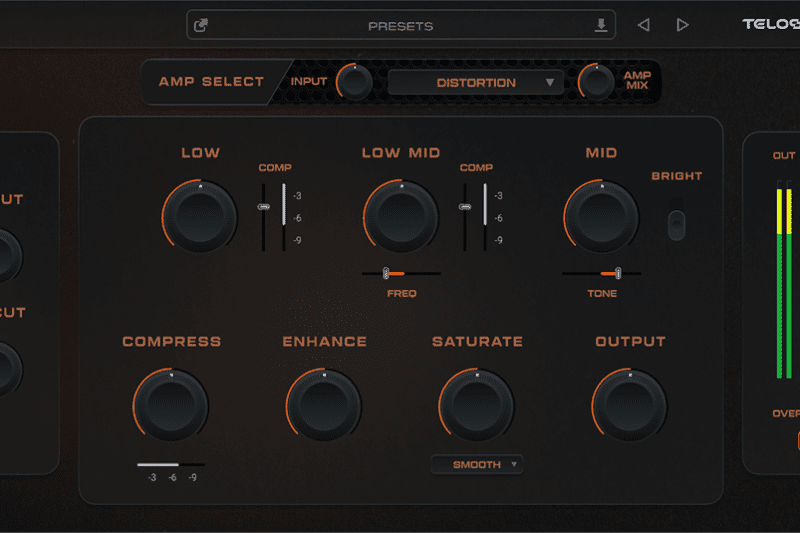Go to next preset arrow
Image resolution: width=800 pixels, height=533 pixels.
[x=682, y=25]
